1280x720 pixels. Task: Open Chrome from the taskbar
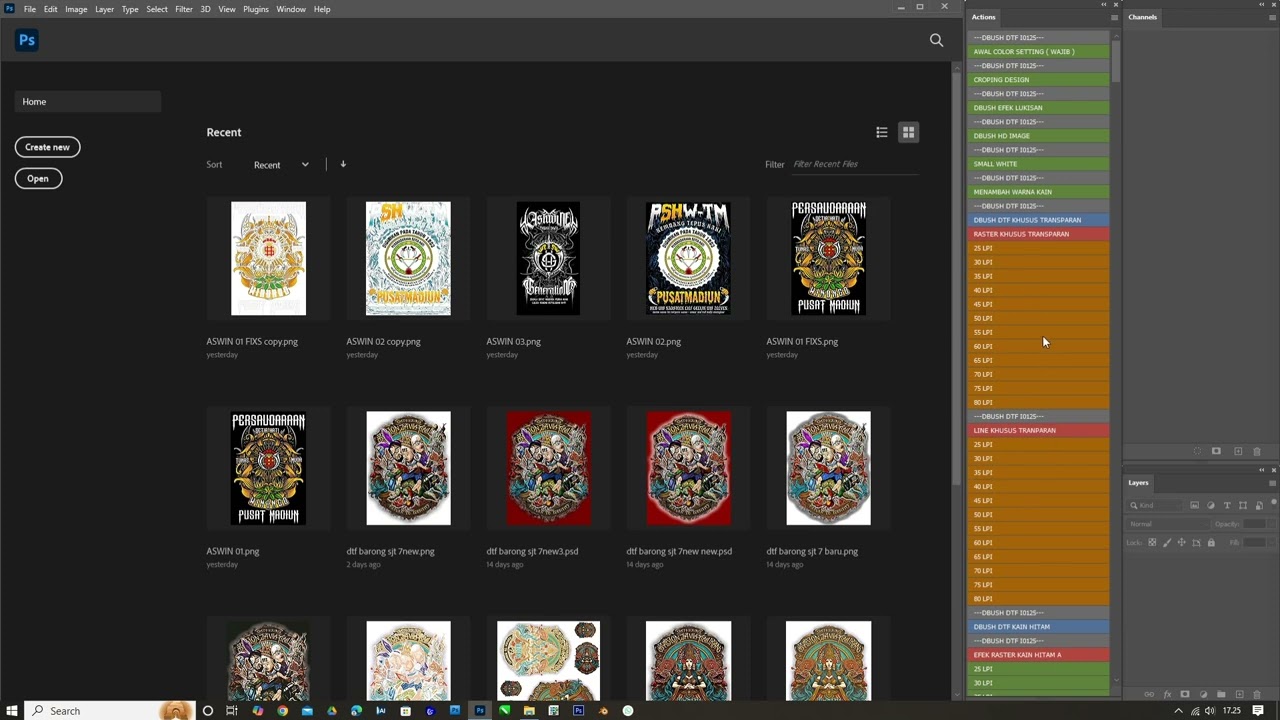tap(282, 711)
